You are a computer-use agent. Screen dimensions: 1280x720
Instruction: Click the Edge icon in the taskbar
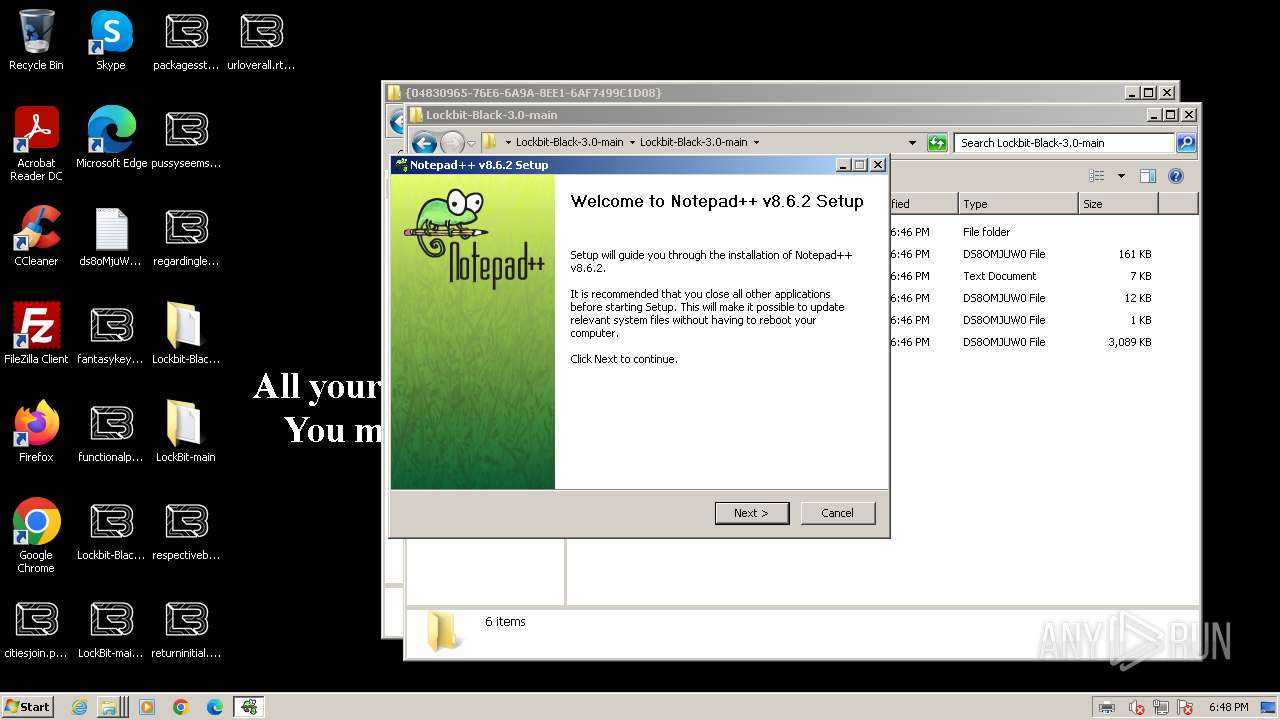pyautogui.click(x=215, y=707)
